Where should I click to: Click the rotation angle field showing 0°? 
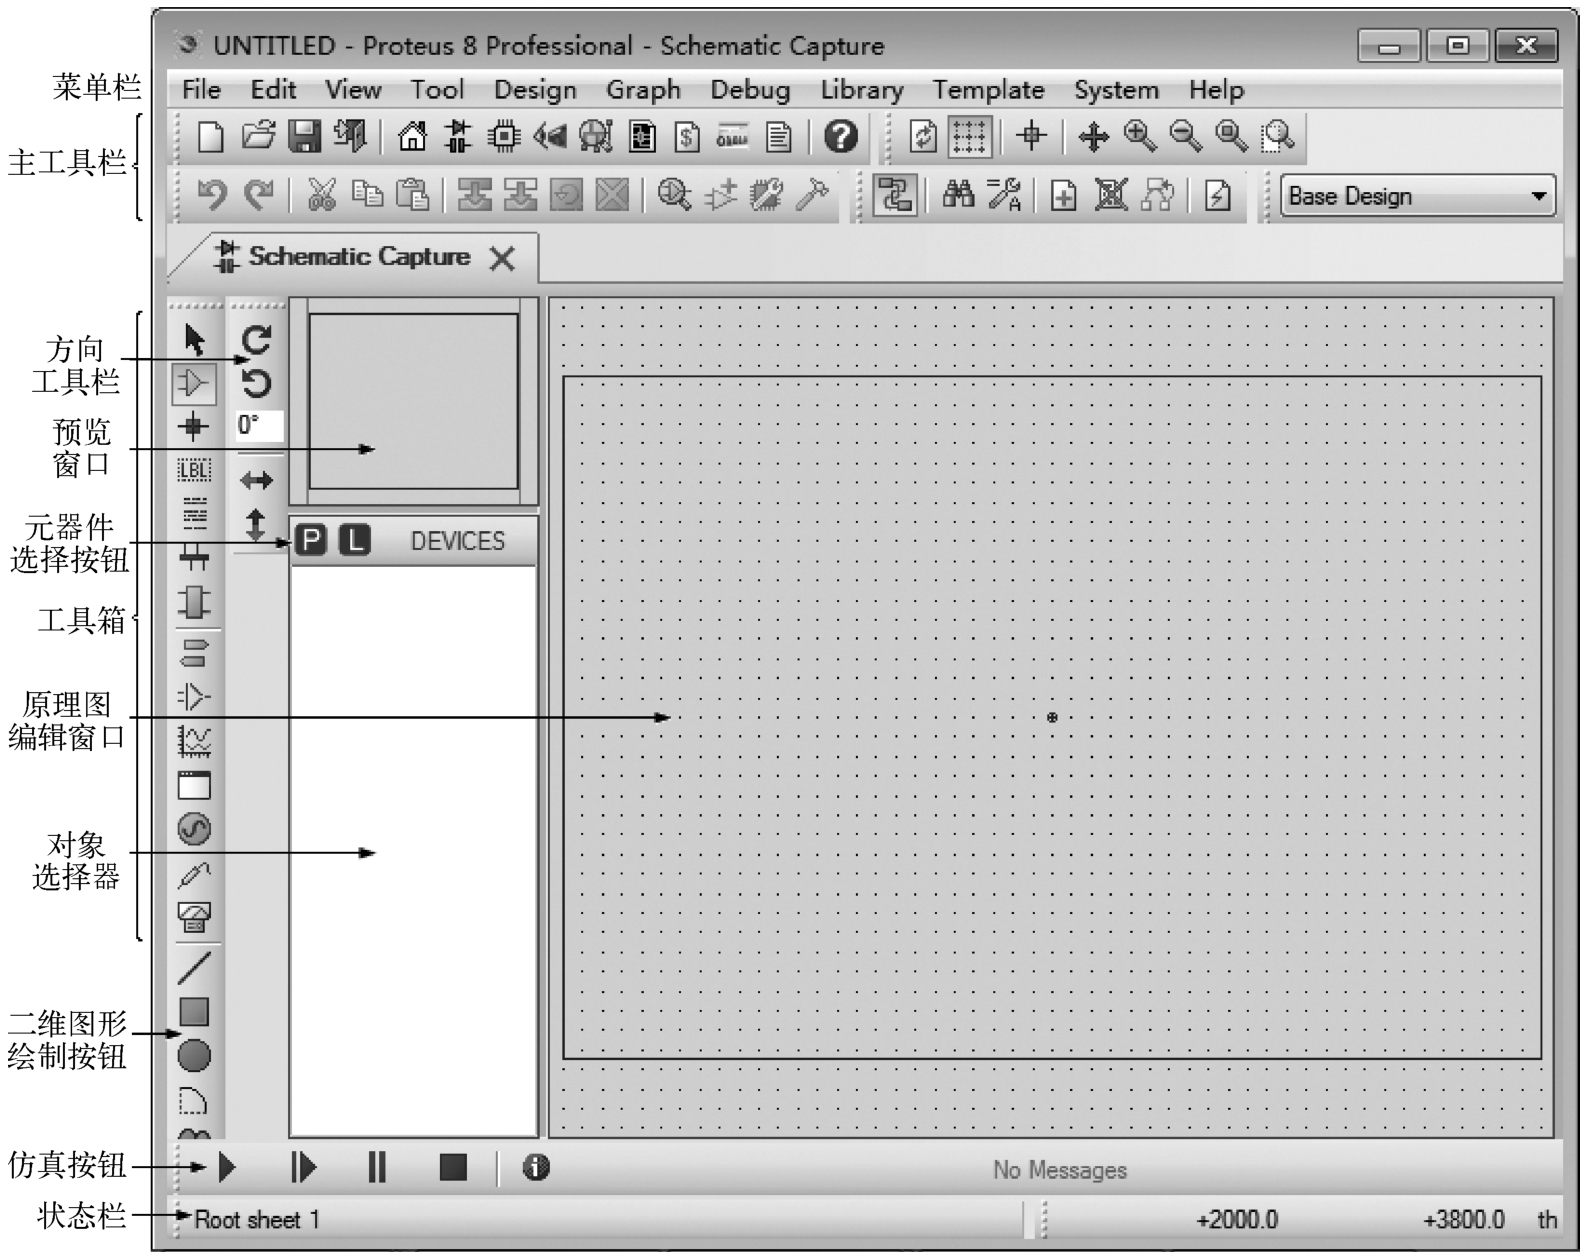(259, 426)
